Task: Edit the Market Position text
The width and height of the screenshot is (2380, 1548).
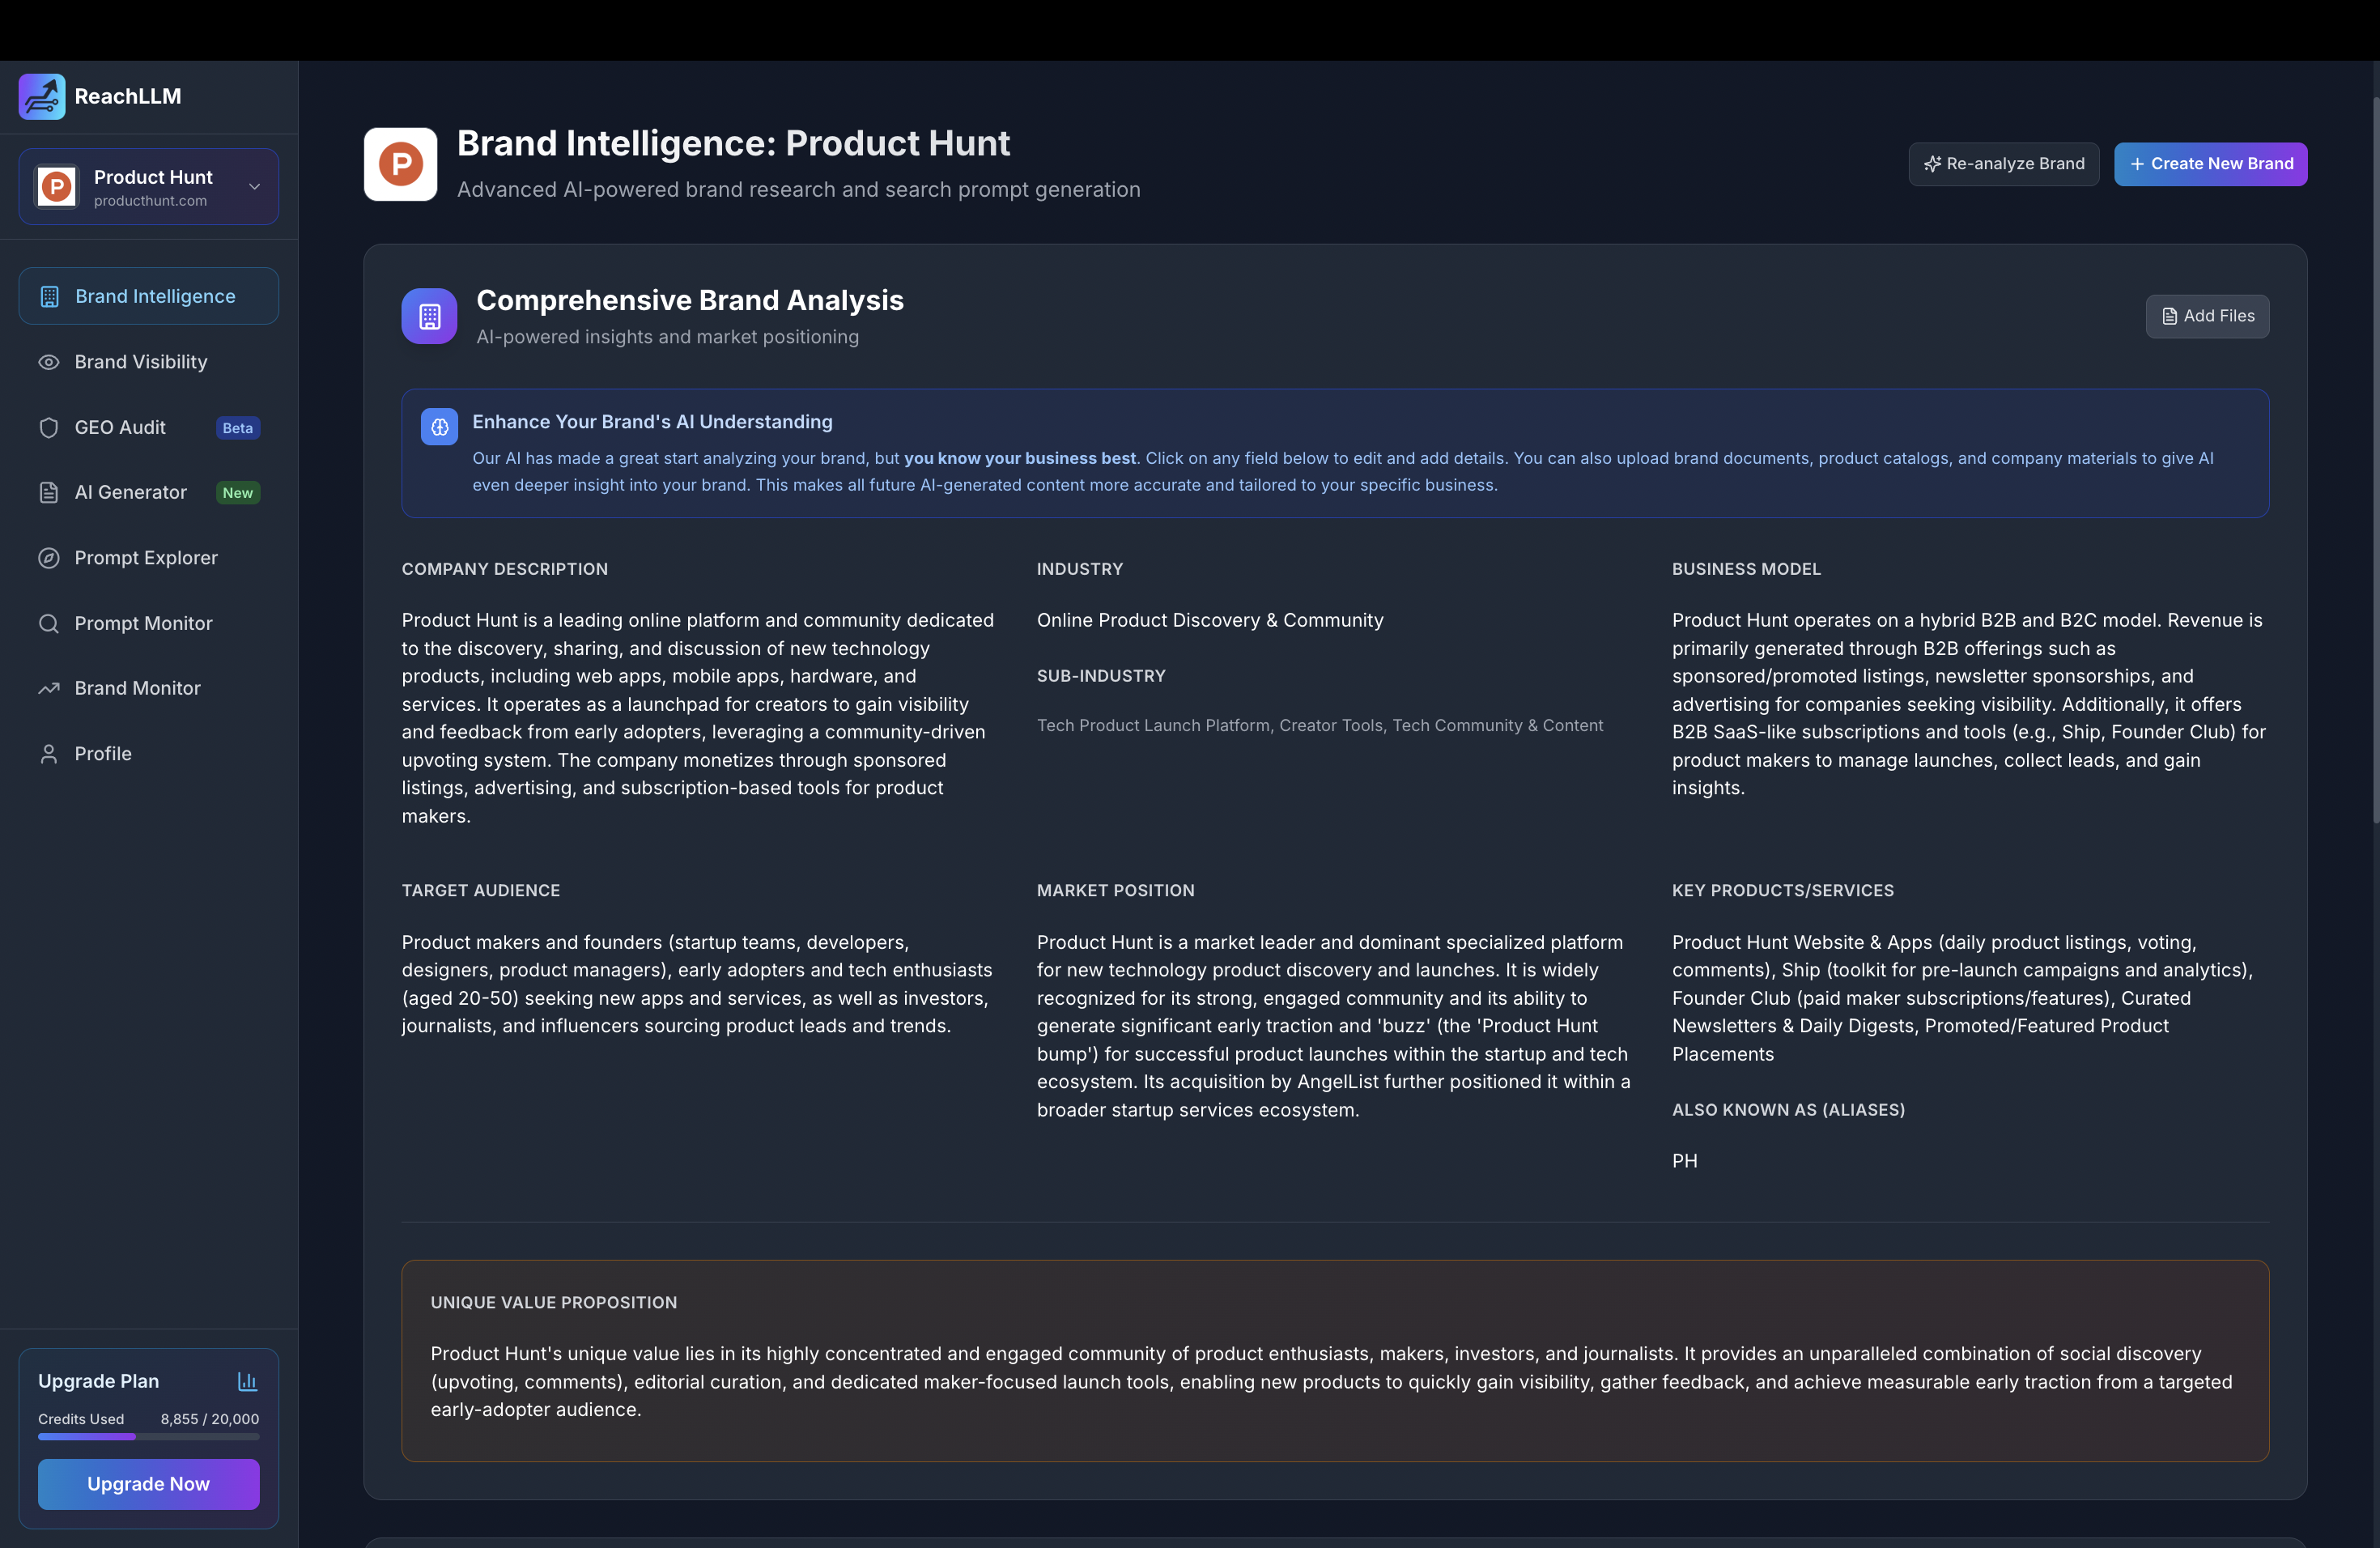Action: (1334, 1026)
